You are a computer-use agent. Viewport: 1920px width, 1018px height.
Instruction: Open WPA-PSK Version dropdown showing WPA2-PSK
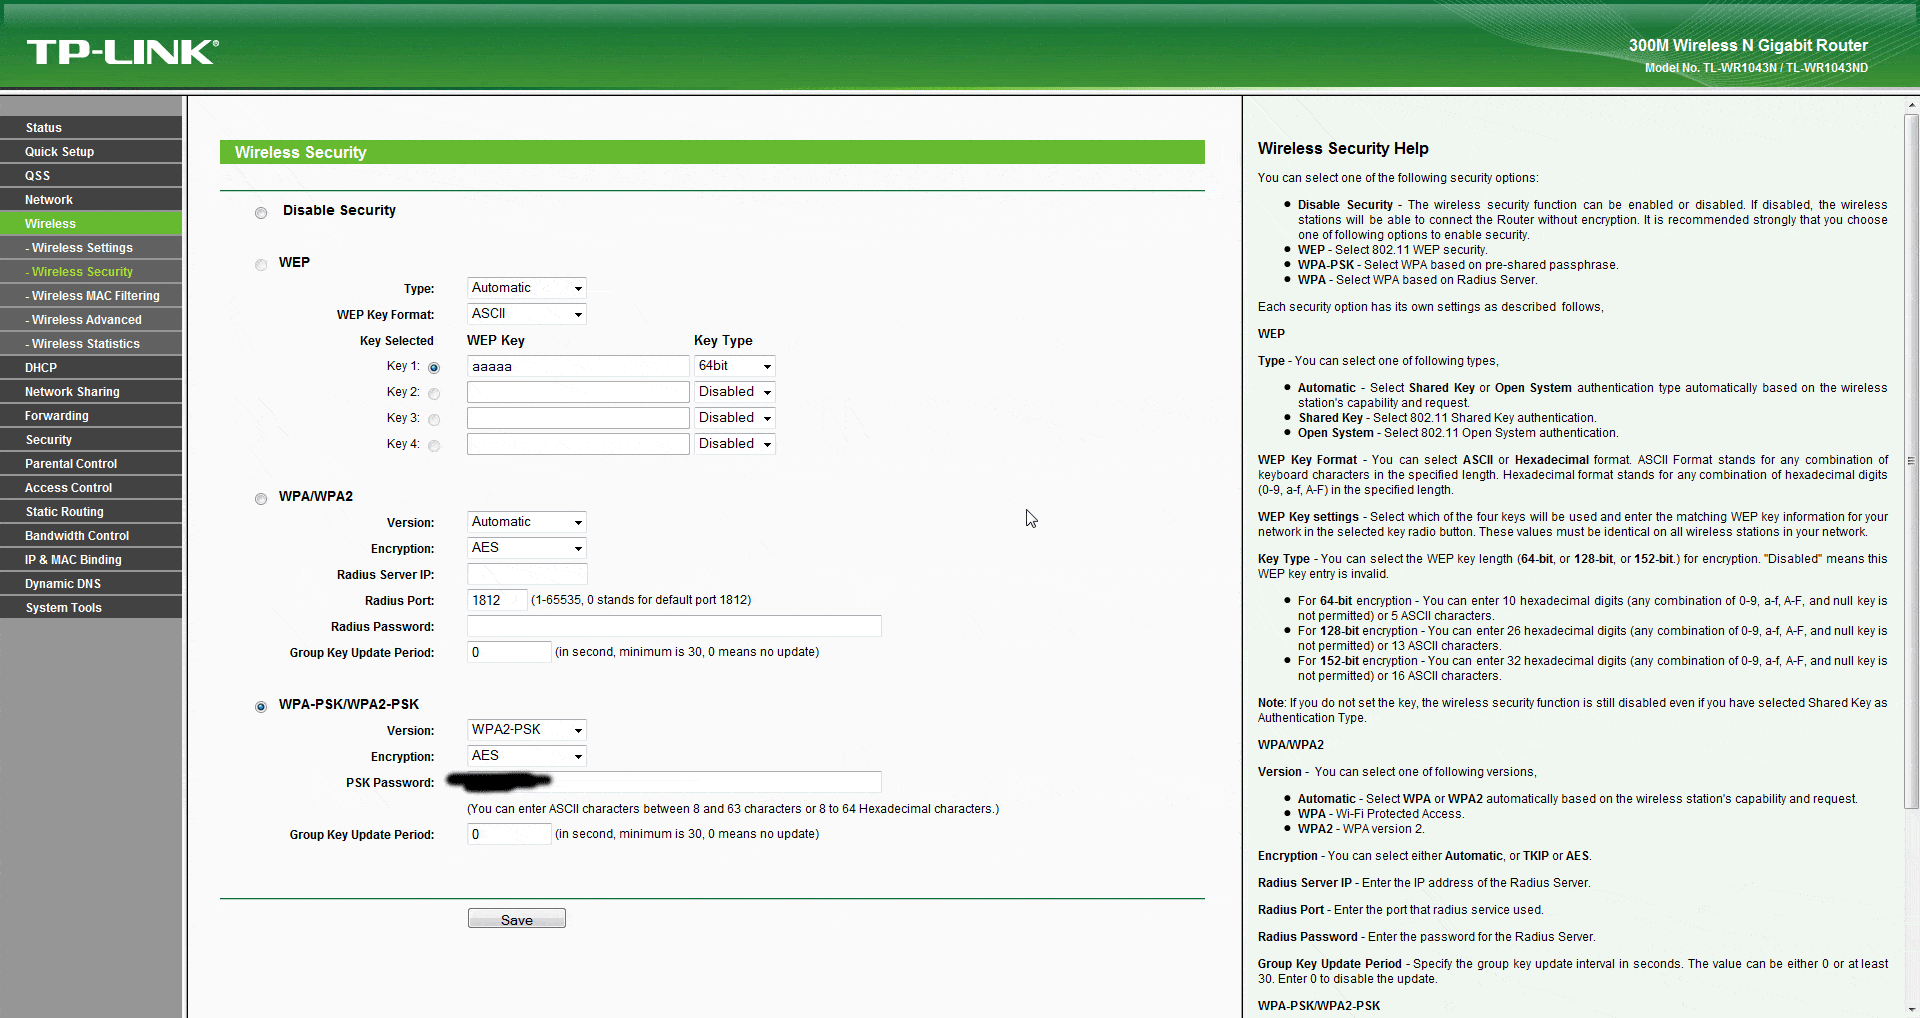[x=526, y=730]
